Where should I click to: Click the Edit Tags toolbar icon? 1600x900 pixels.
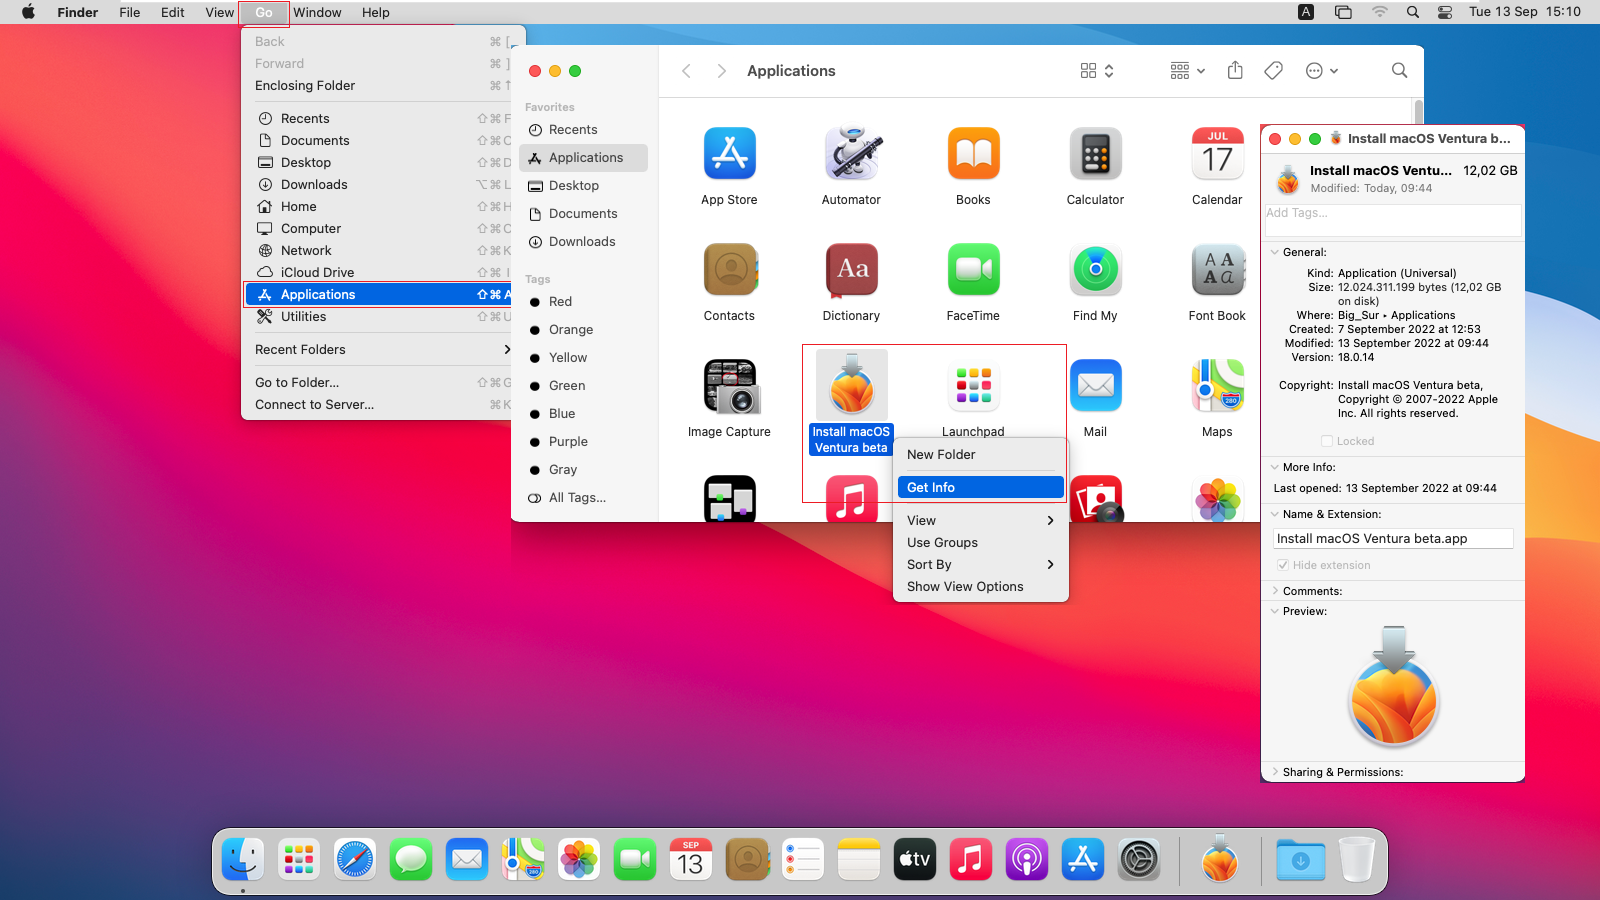pos(1273,70)
